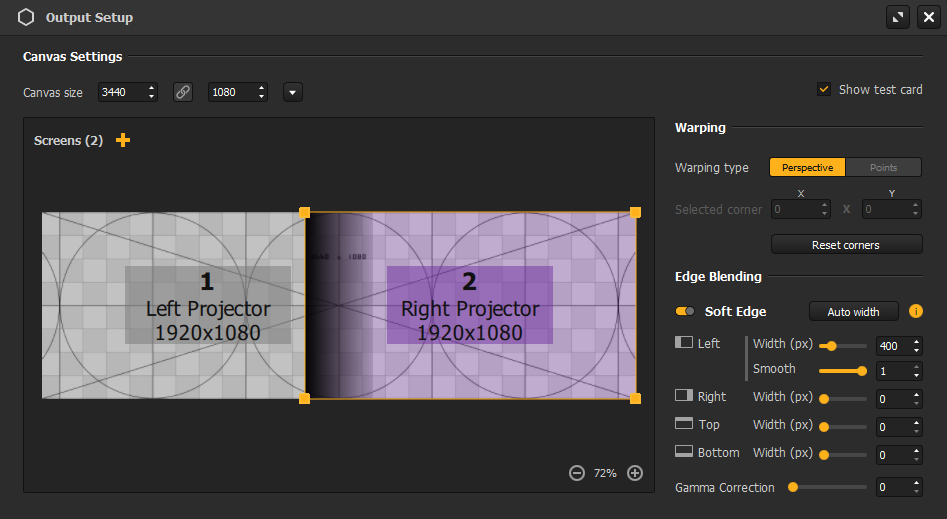Screen dimensions: 947x519
Task: Click the add screen plus icon
Action: tap(123, 141)
